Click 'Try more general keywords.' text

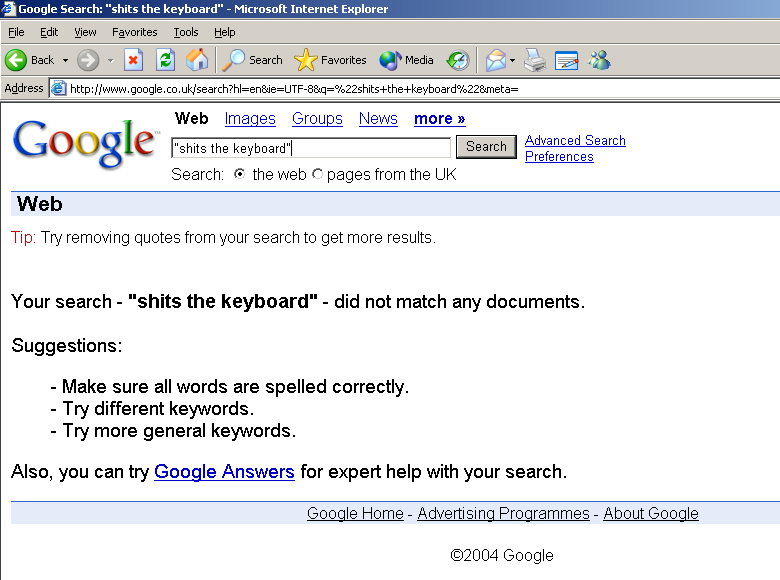[x=179, y=431]
